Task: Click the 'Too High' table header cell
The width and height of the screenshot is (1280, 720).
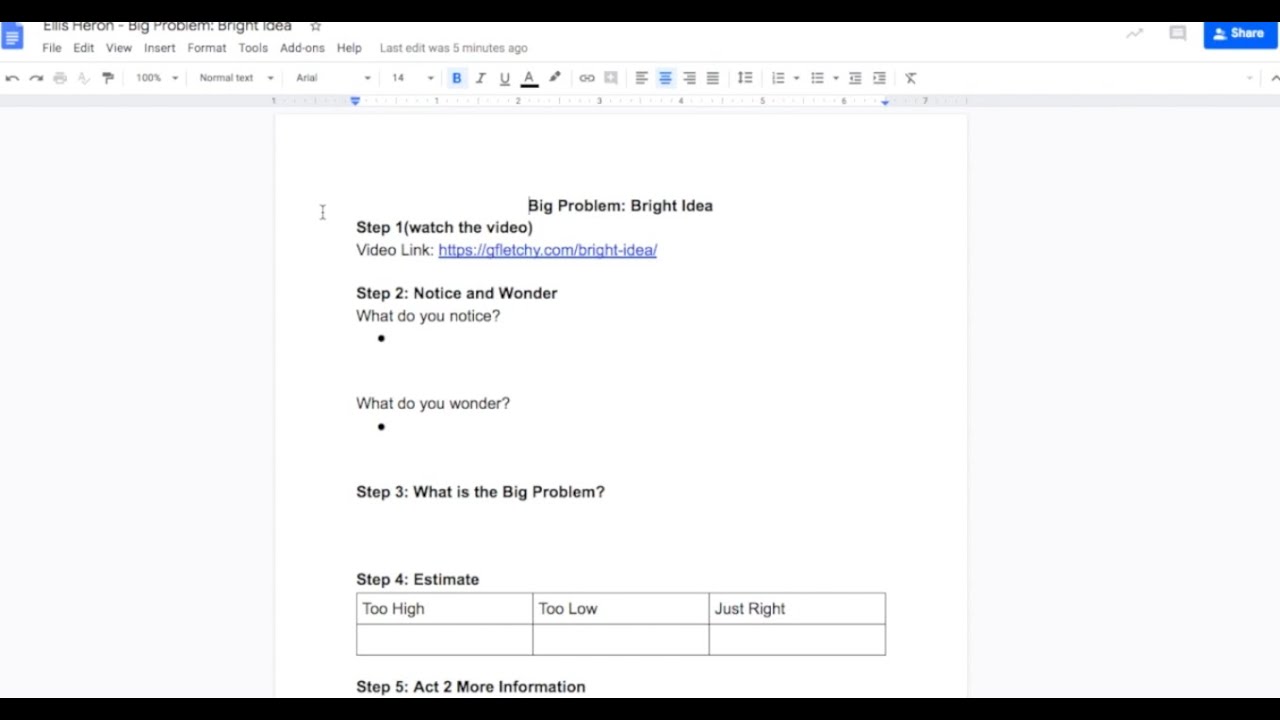Action: [444, 609]
